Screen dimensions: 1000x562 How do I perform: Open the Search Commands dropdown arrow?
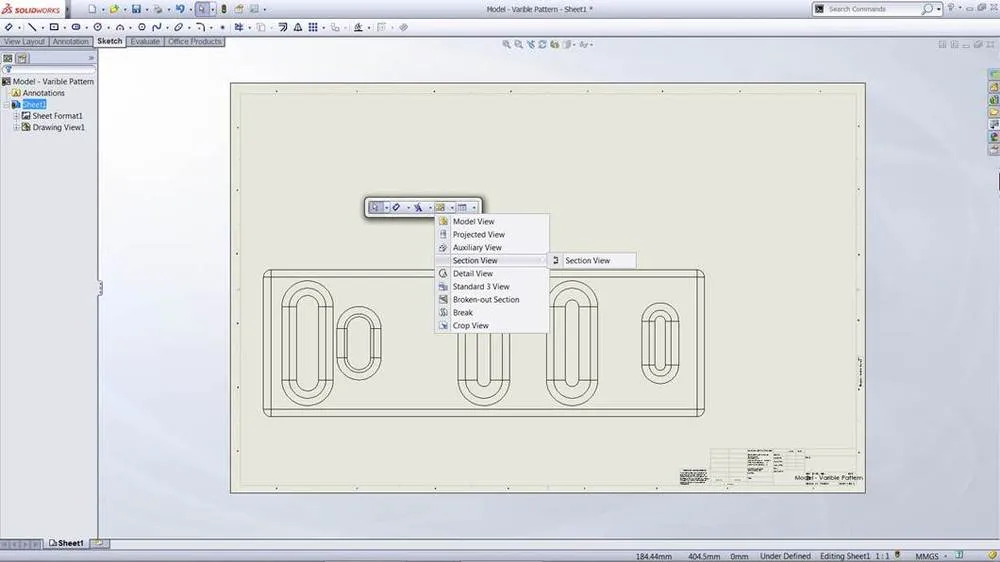tap(939, 10)
